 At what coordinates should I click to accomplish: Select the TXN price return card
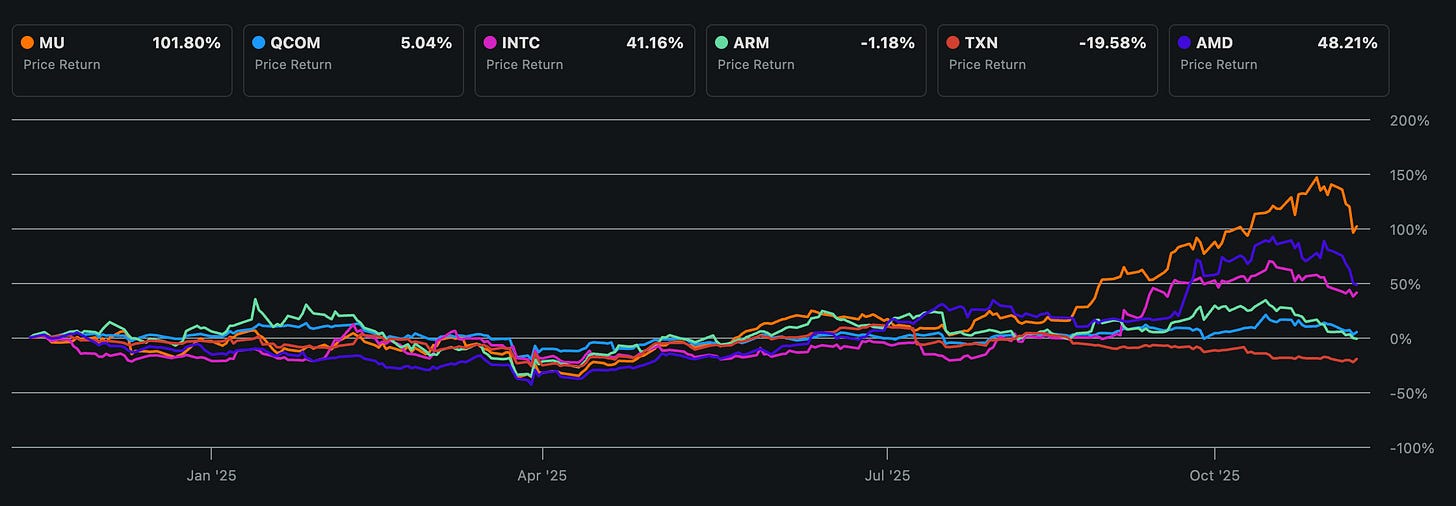1048,61
